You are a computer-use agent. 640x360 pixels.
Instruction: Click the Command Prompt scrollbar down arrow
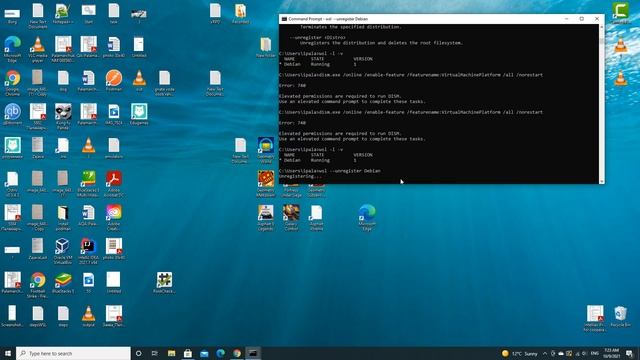(x=602, y=181)
